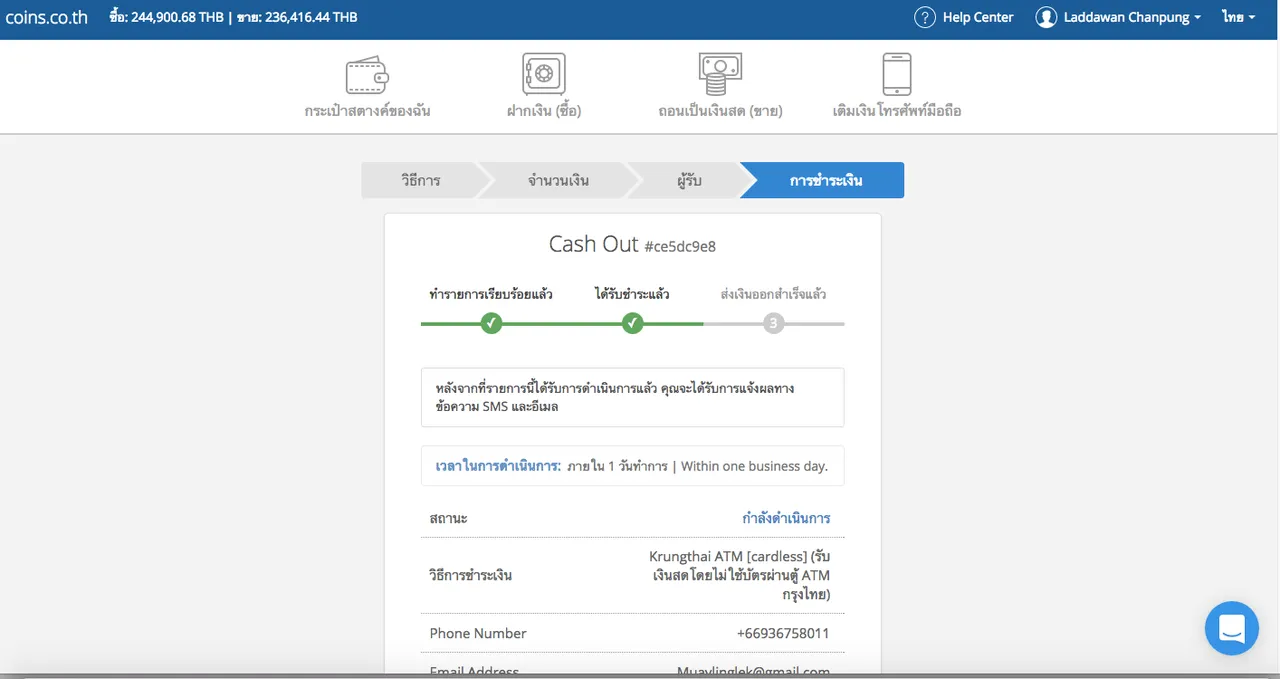Click the mobile phone top-up icon
Image resolution: width=1280 pixels, height=679 pixels.
pyautogui.click(x=897, y=74)
